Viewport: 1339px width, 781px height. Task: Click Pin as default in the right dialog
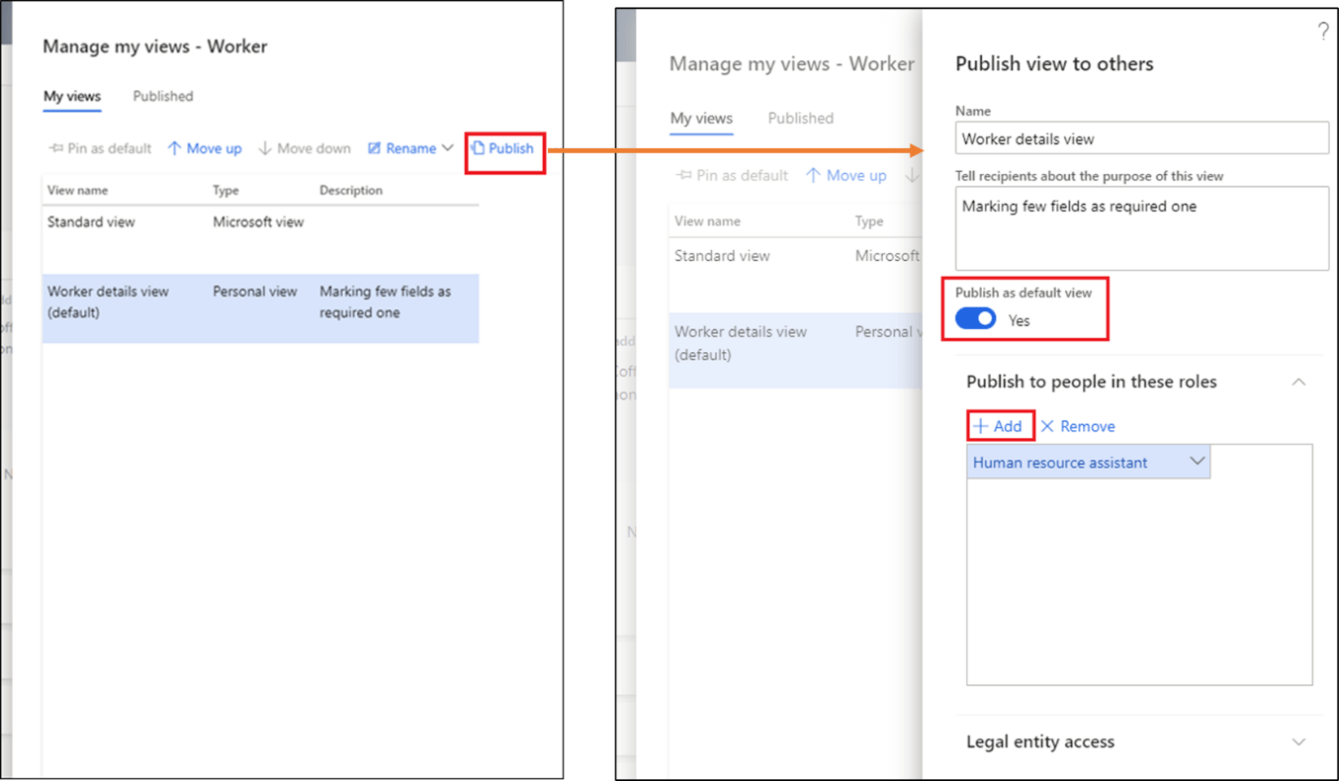[731, 175]
